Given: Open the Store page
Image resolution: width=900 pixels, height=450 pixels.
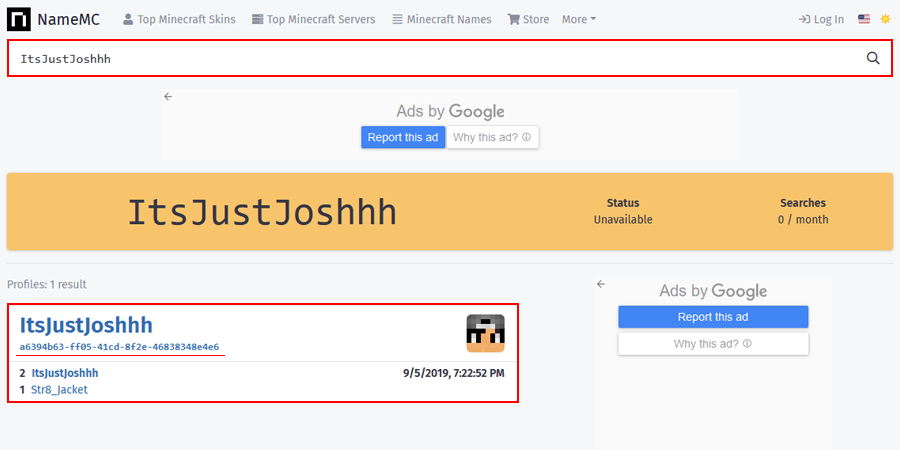Looking at the screenshot, I should tap(528, 20).
